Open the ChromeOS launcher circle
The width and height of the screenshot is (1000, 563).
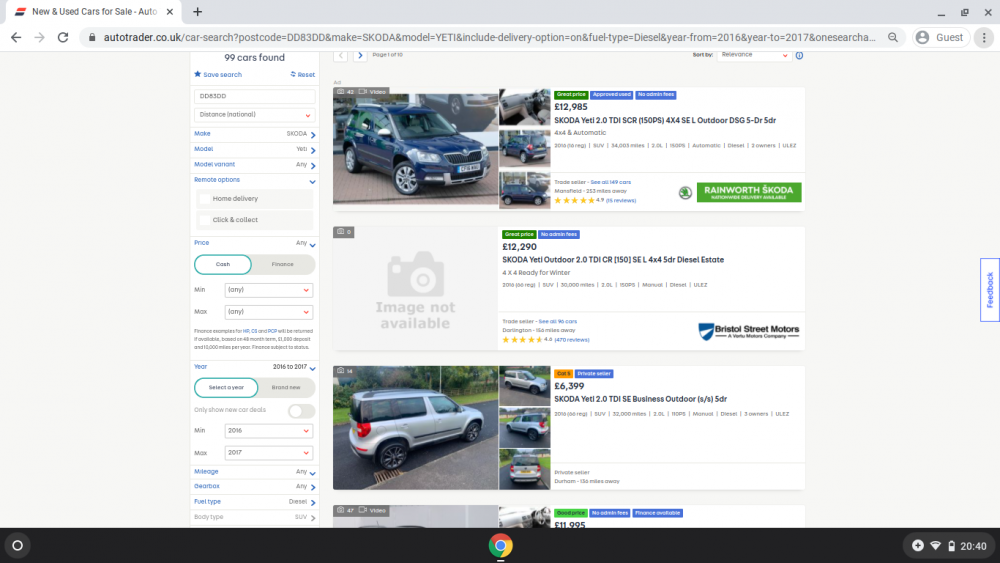pyautogui.click(x=17, y=546)
